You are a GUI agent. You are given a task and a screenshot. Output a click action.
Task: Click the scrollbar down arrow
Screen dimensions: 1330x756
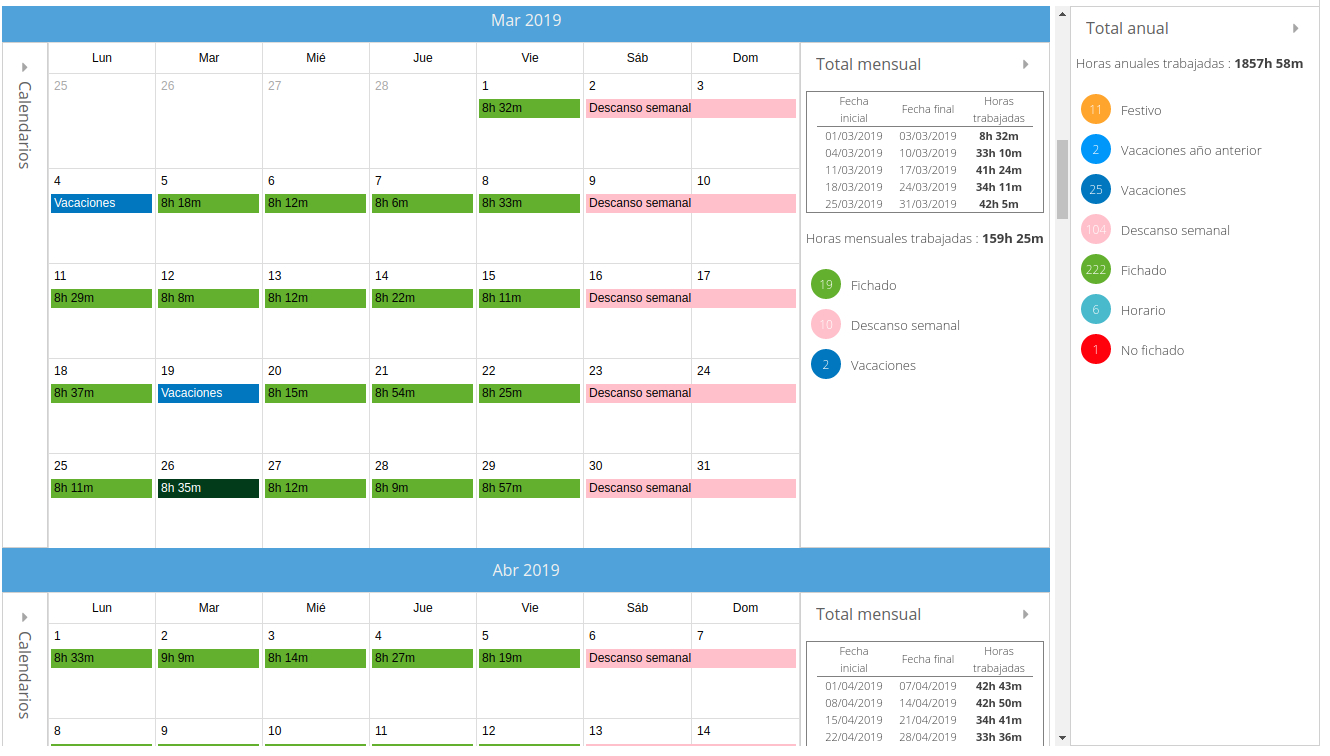click(1062, 738)
